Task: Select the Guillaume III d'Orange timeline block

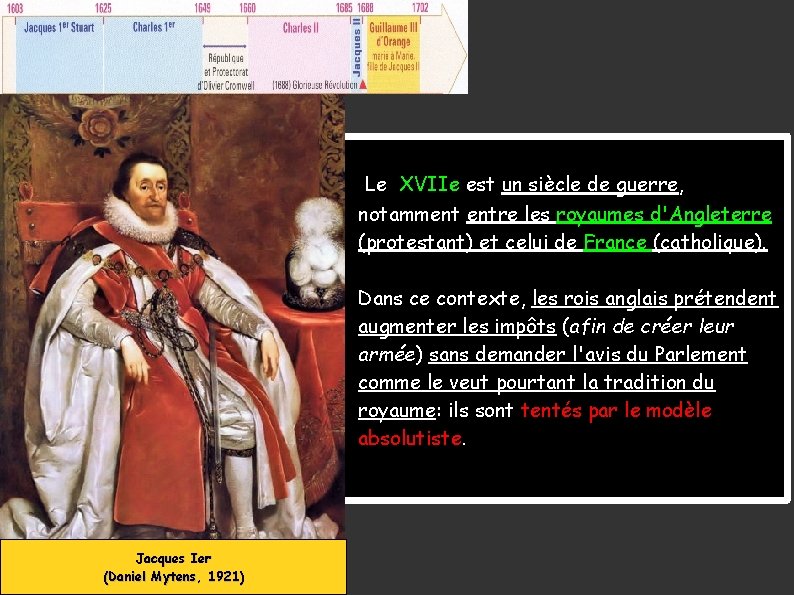Action: 393,55
